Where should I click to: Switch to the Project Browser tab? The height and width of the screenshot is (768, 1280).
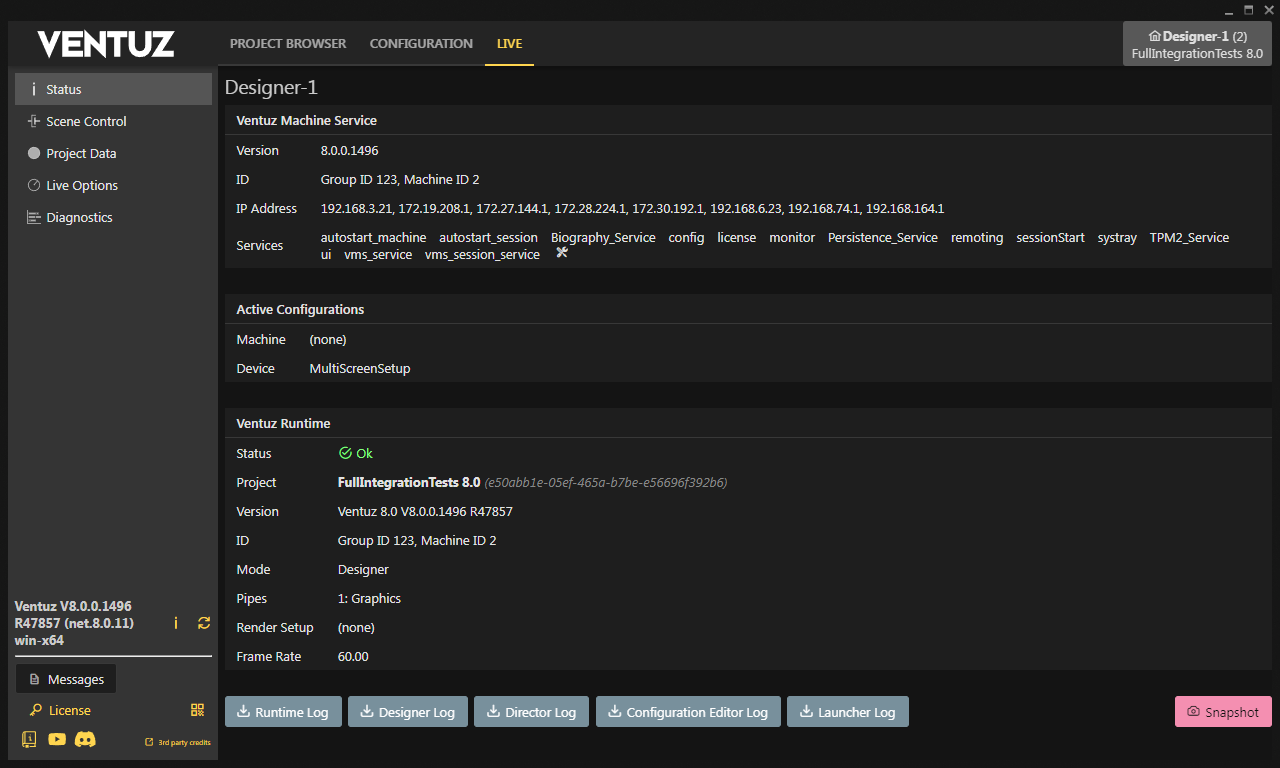coord(288,44)
